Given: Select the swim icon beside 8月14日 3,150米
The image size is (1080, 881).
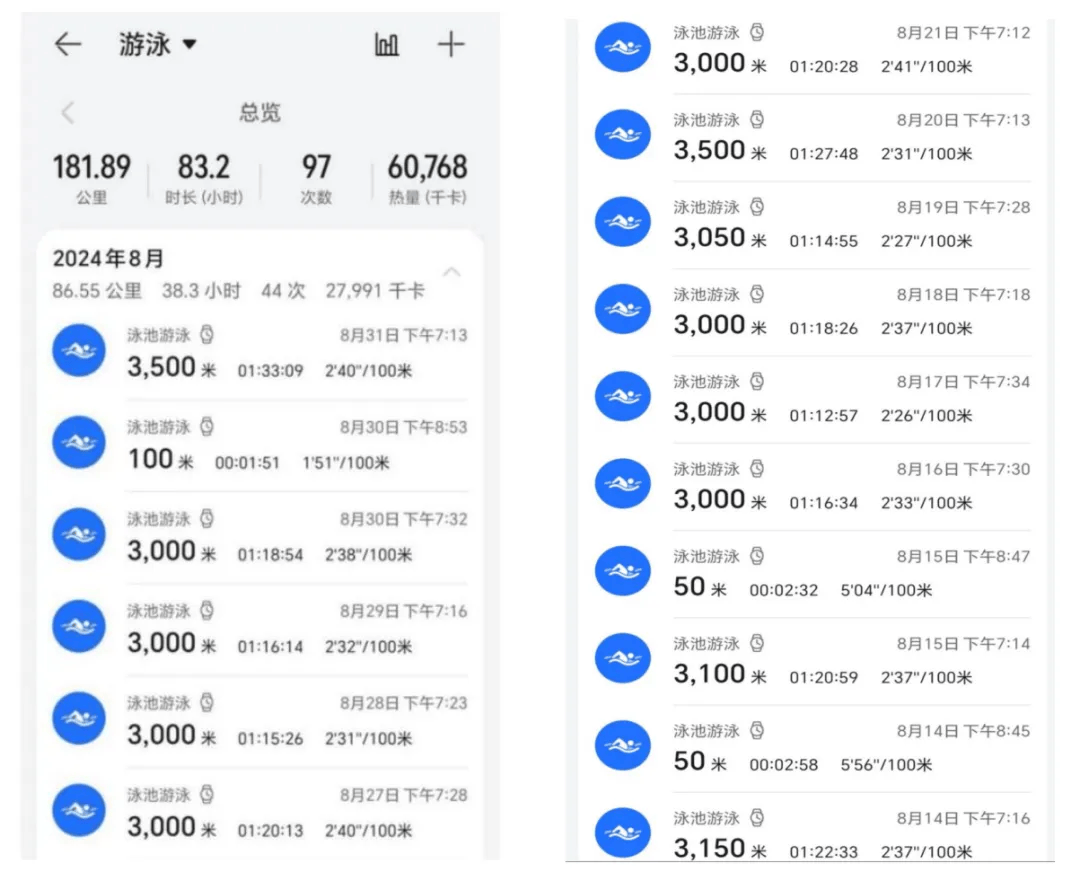Looking at the screenshot, I should pos(622,832).
